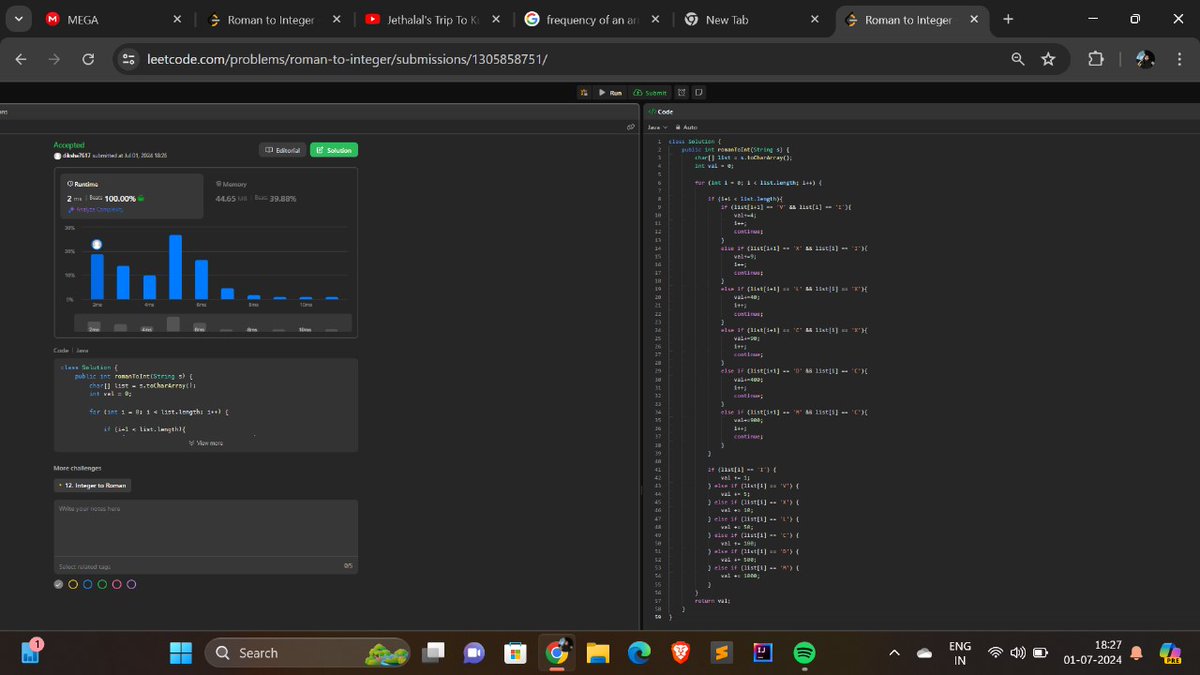
Task: Switch to the MEGA browser tab
Action: tap(115, 19)
